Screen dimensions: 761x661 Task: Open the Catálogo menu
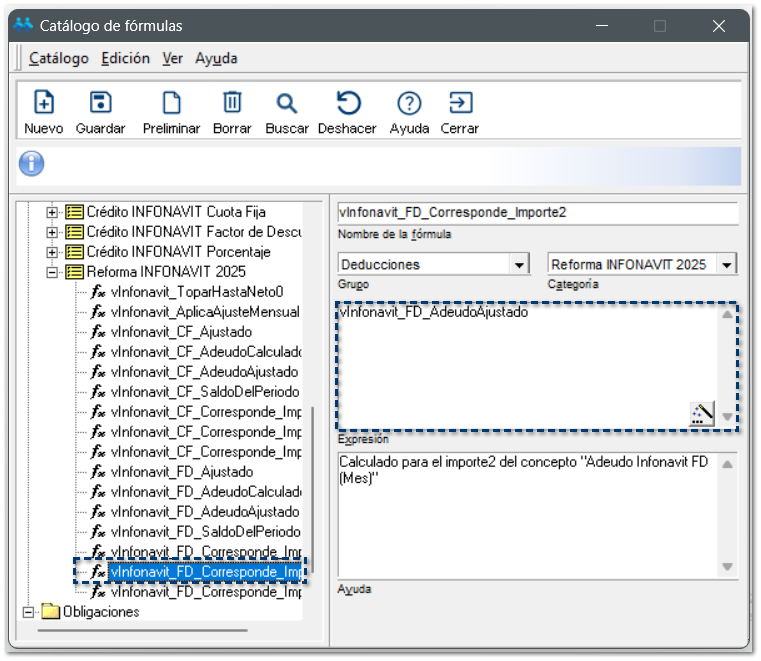tap(58, 58)
